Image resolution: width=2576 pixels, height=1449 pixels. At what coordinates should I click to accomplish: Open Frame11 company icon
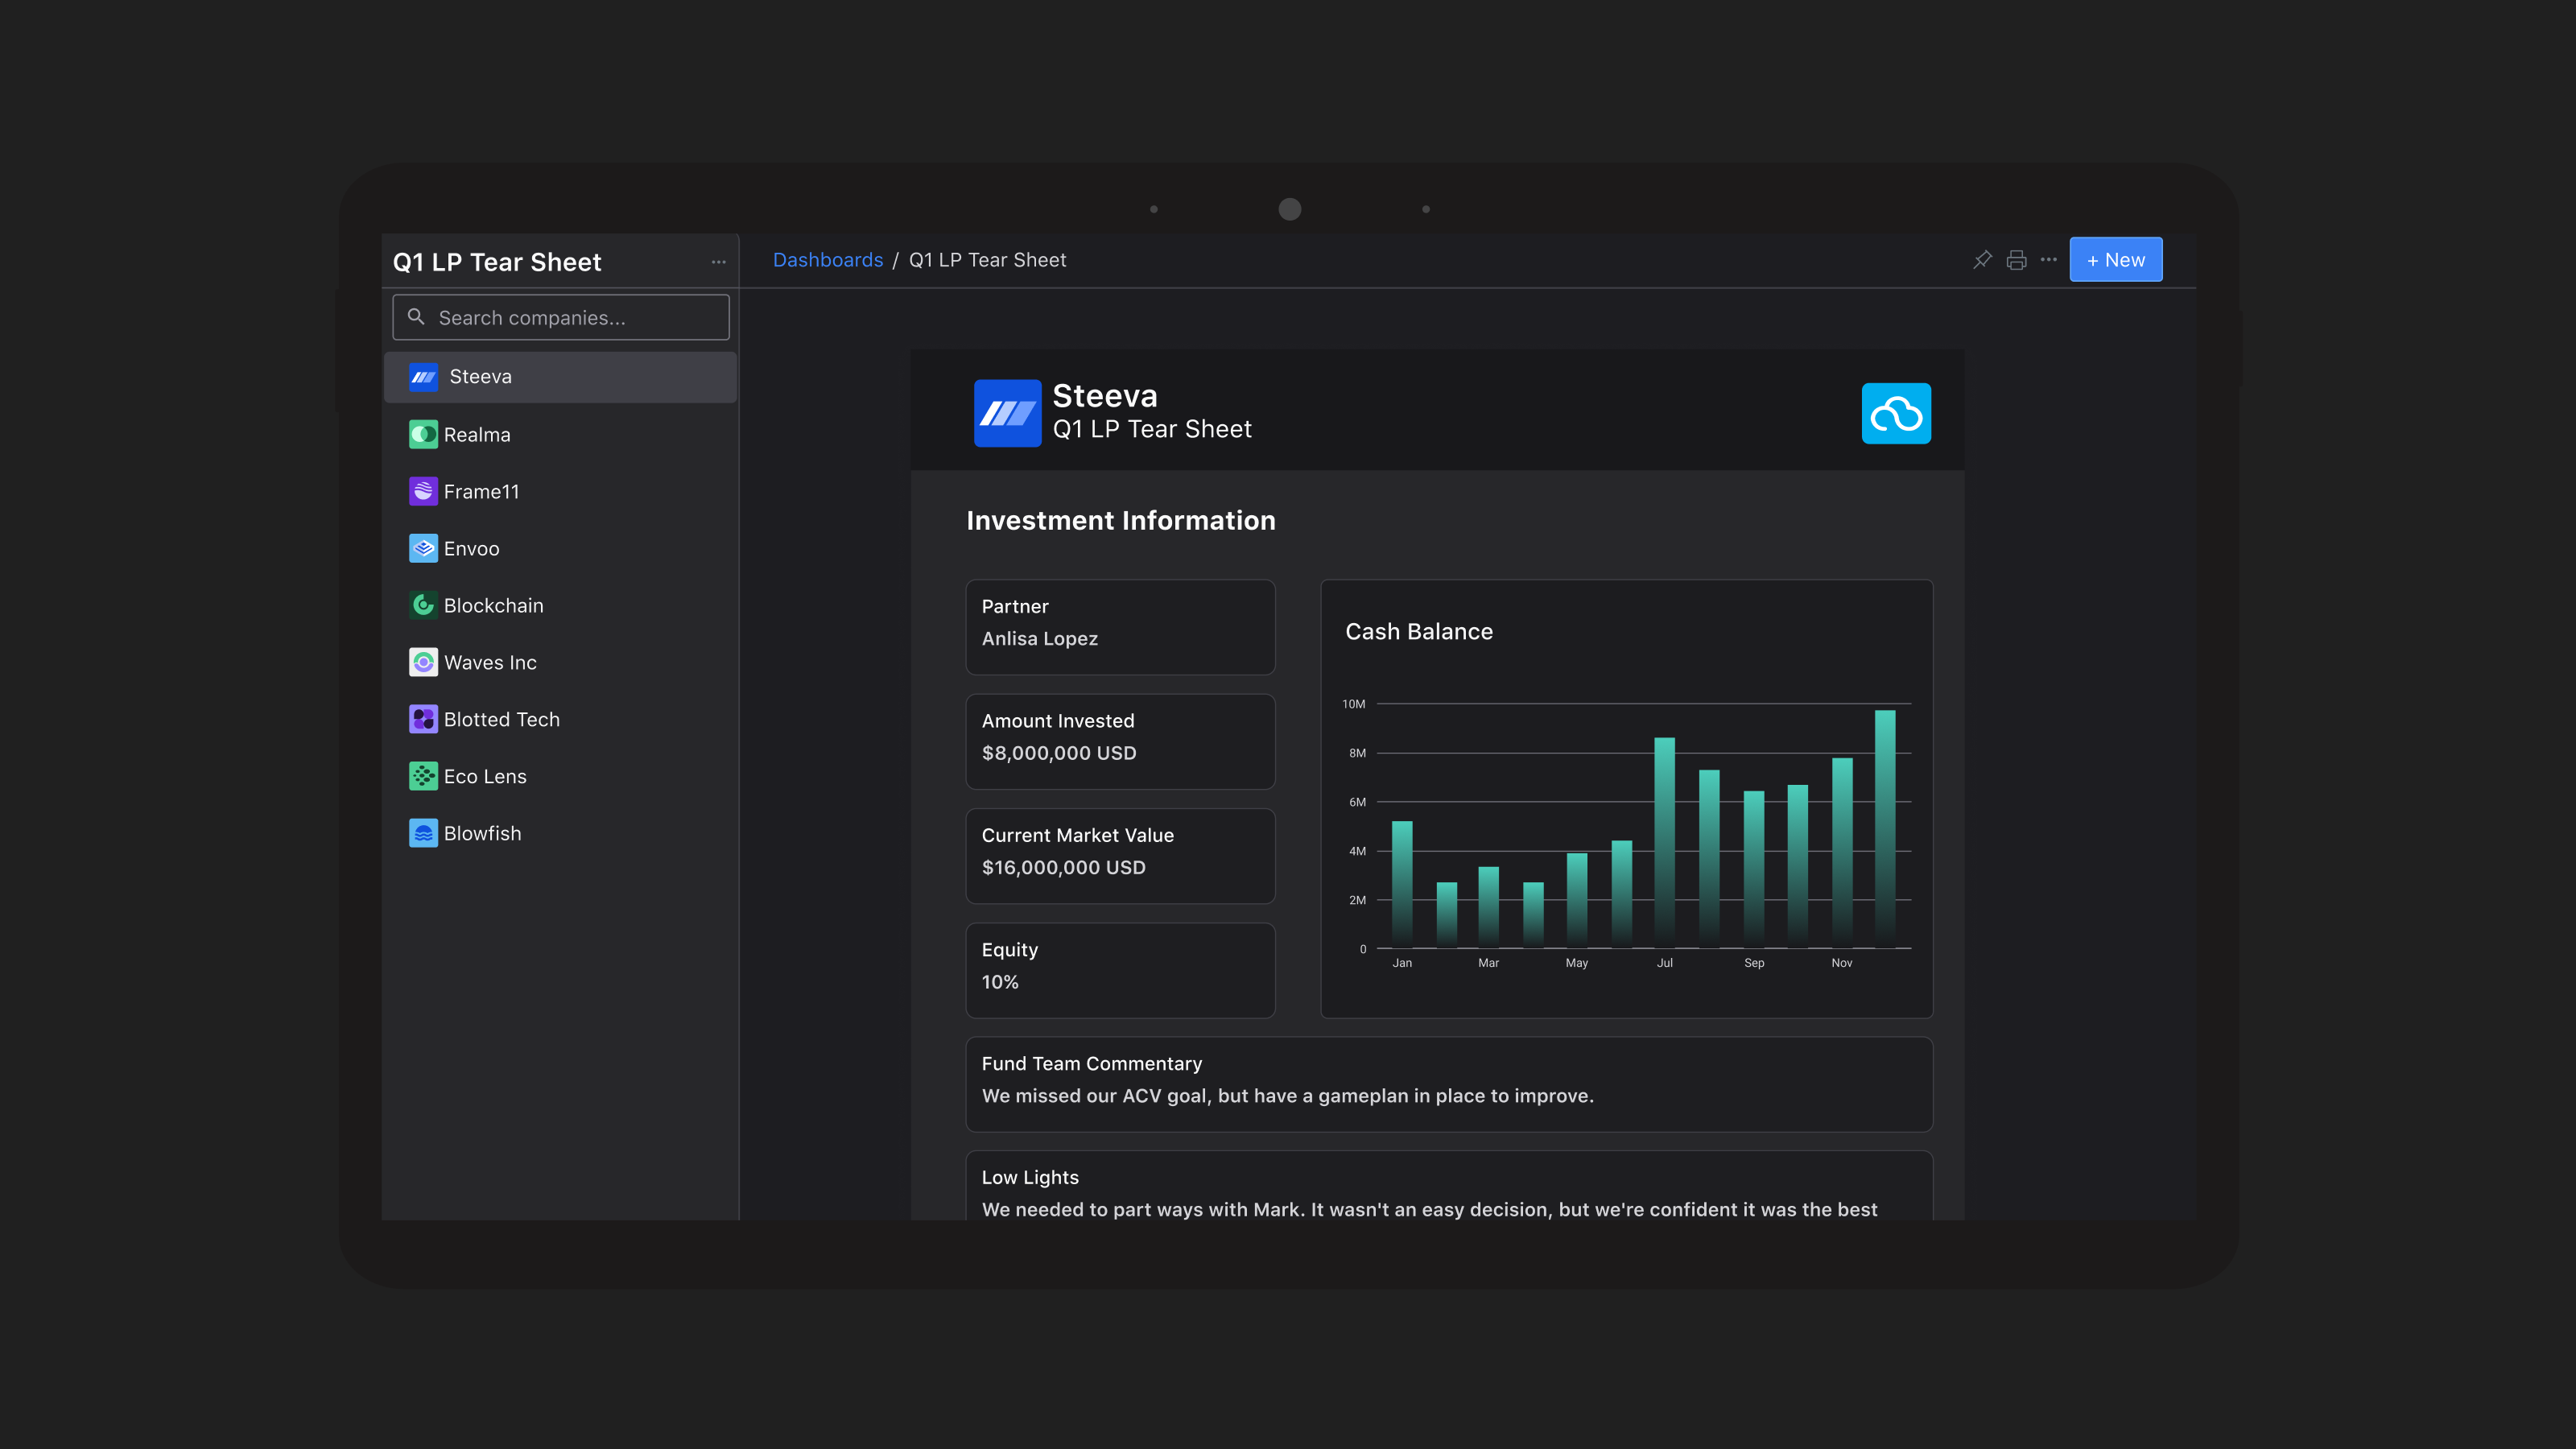(423, 492)
